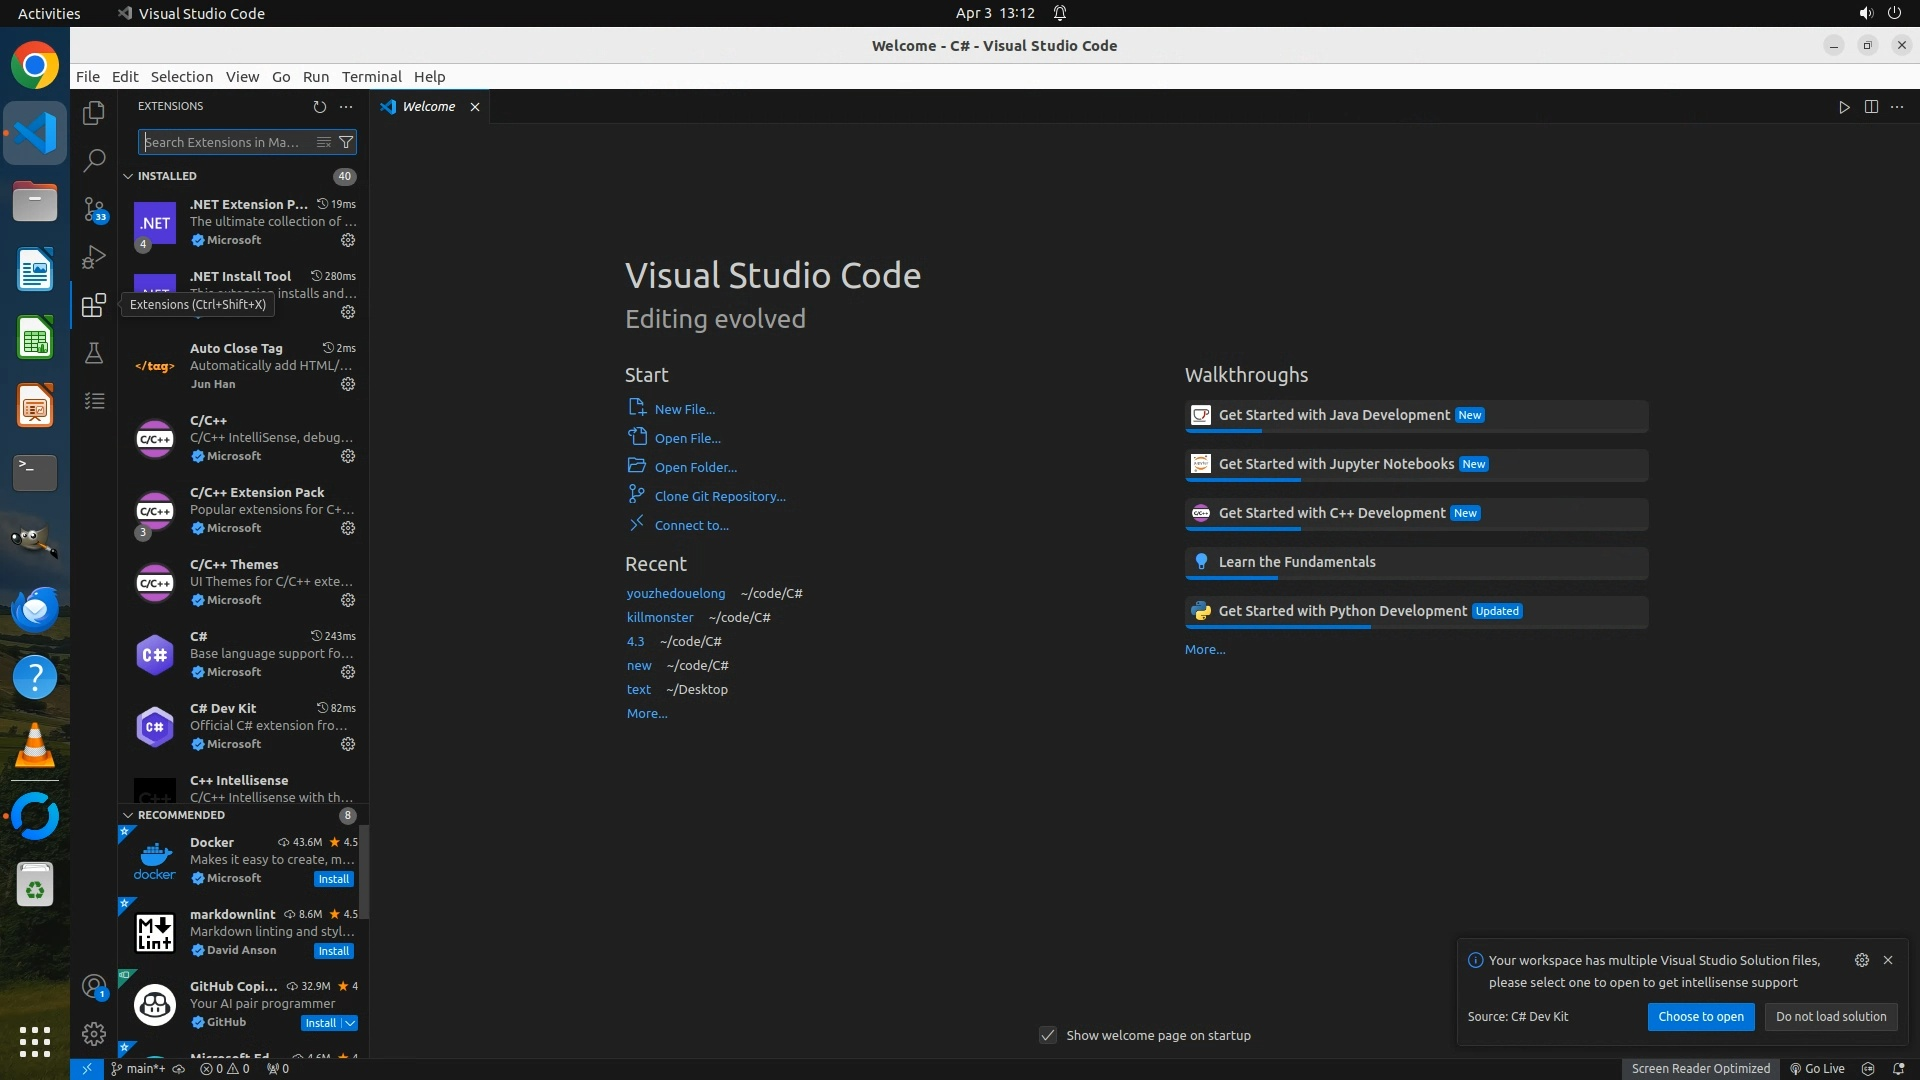Viewport: 1920px width, 1080px height.
Task: Open Manage gear in activity bar
Action: click(94, 1034)
